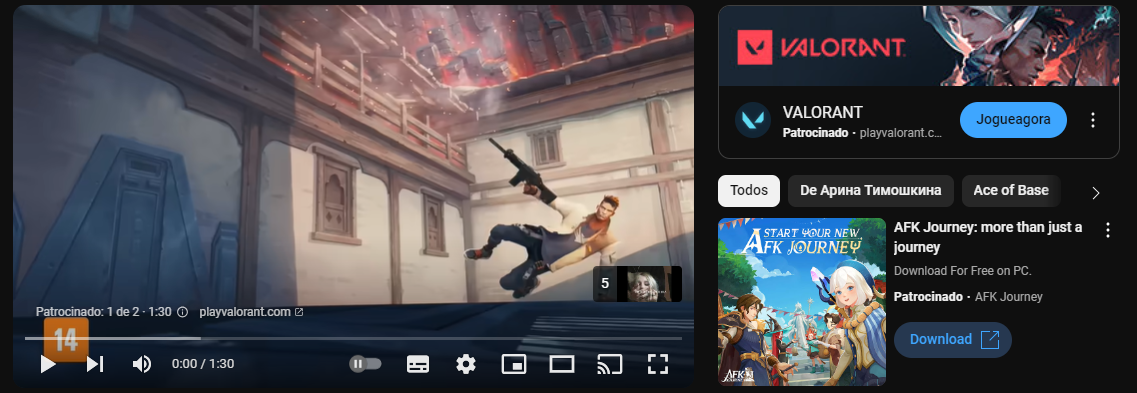Viewport: 1137px width, 393px height.
Task: Open AFK Journey ad options menu
Action: (1107, 231)
